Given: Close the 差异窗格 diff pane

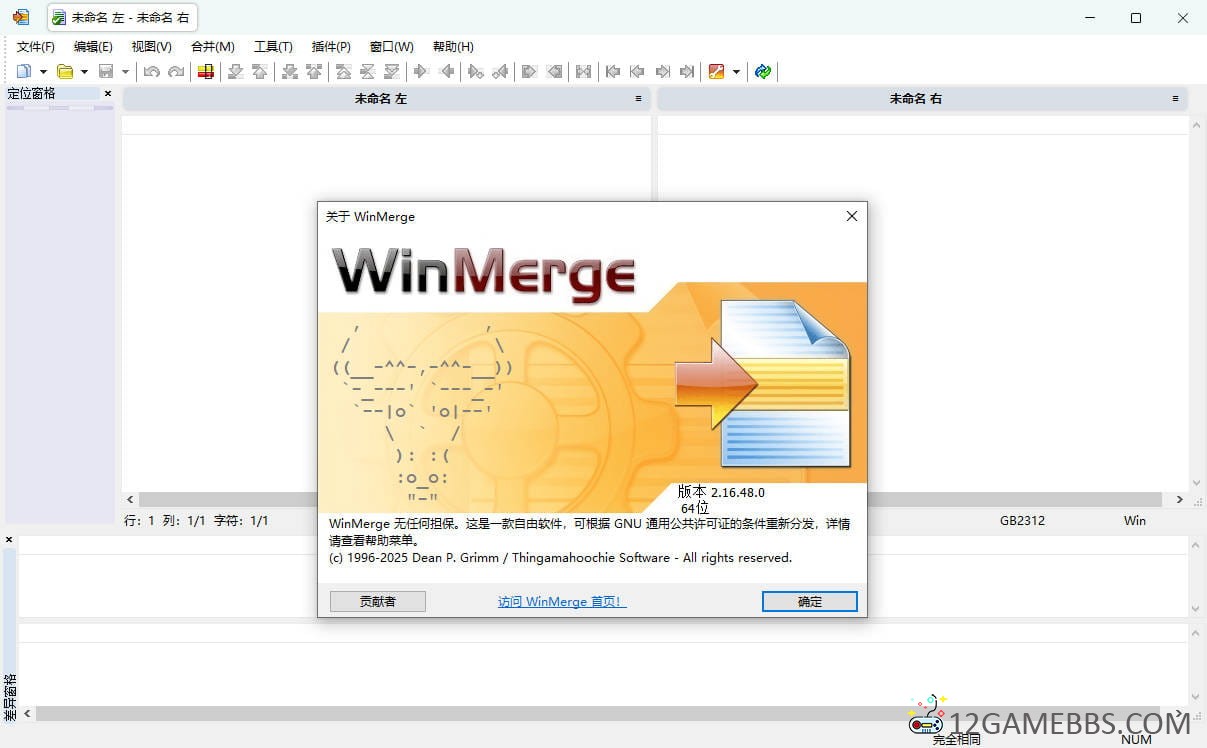Looking at the screenshot, I should point(9,540).
